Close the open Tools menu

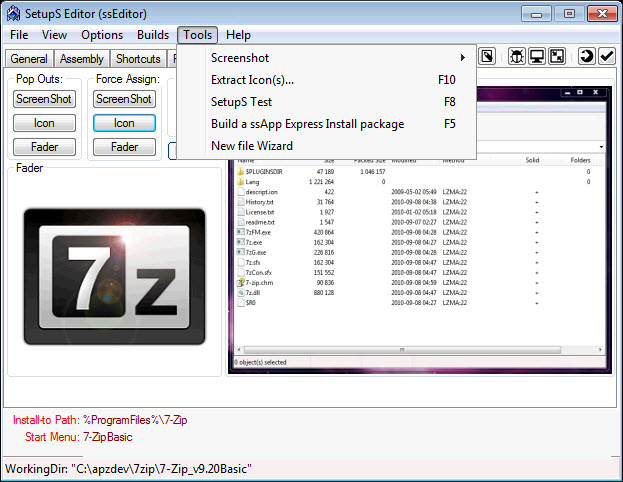coord(197,35)
